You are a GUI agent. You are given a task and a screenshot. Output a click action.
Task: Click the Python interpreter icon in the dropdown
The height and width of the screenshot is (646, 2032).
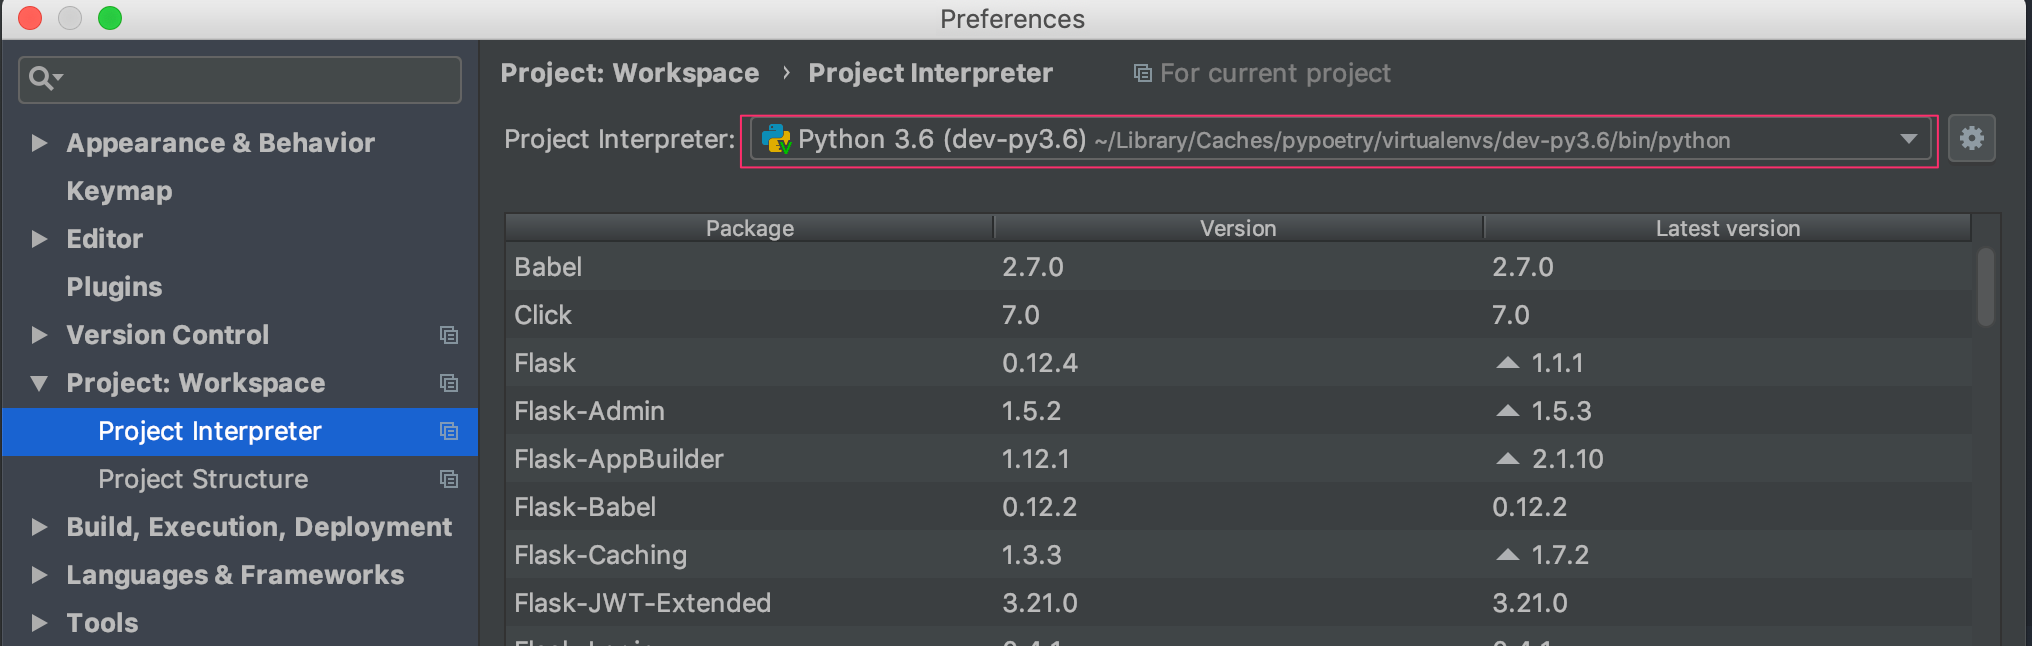[777, 139]
